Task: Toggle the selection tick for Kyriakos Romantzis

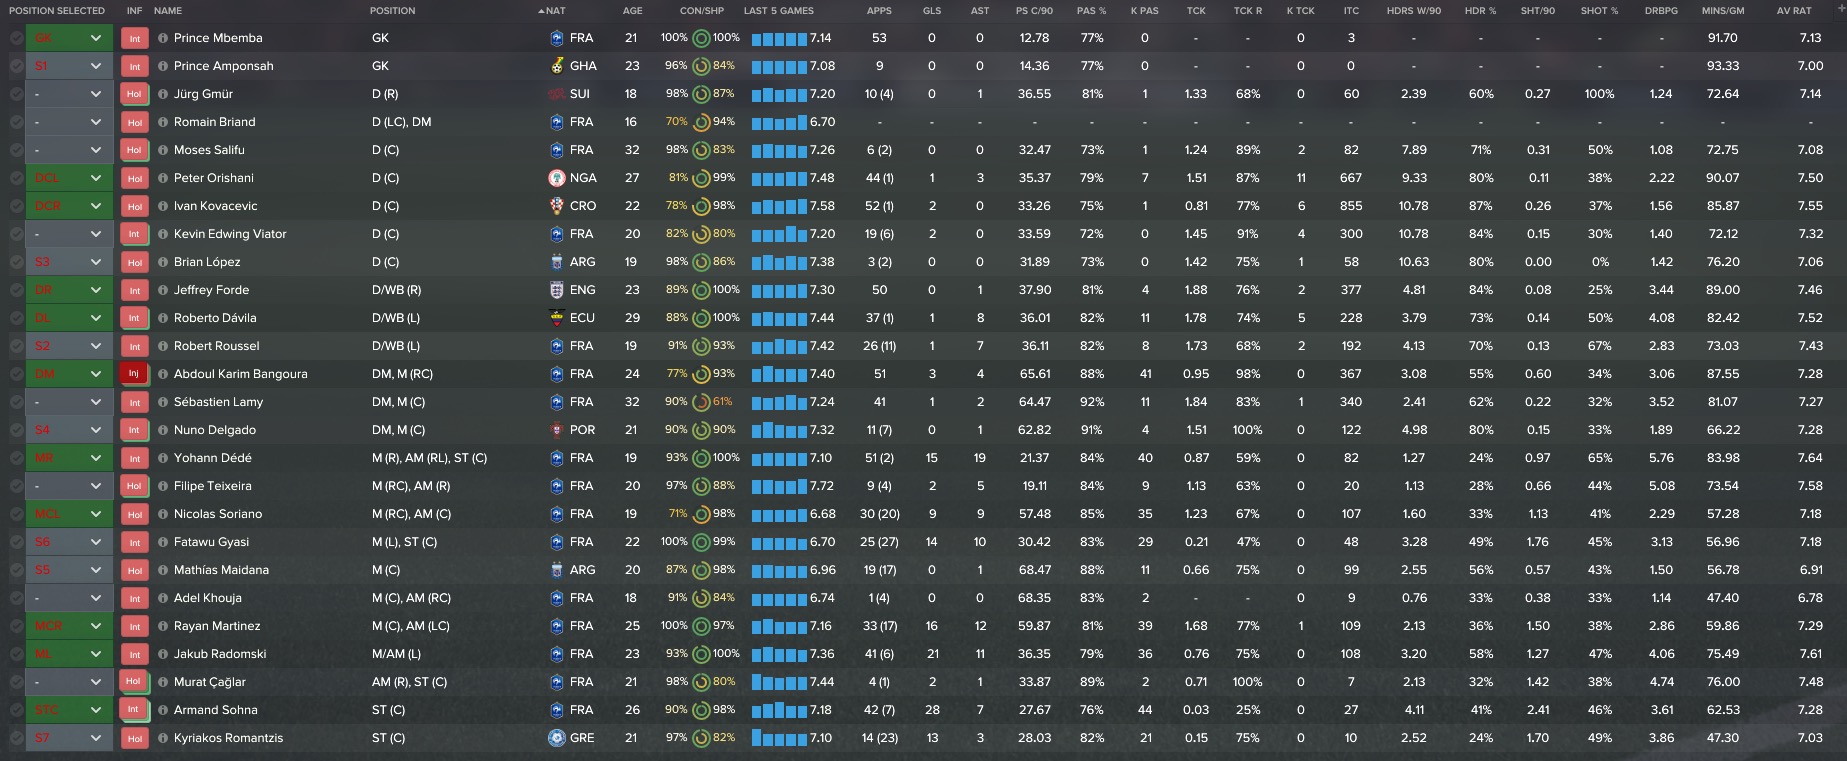Action: tap(16, 738)
